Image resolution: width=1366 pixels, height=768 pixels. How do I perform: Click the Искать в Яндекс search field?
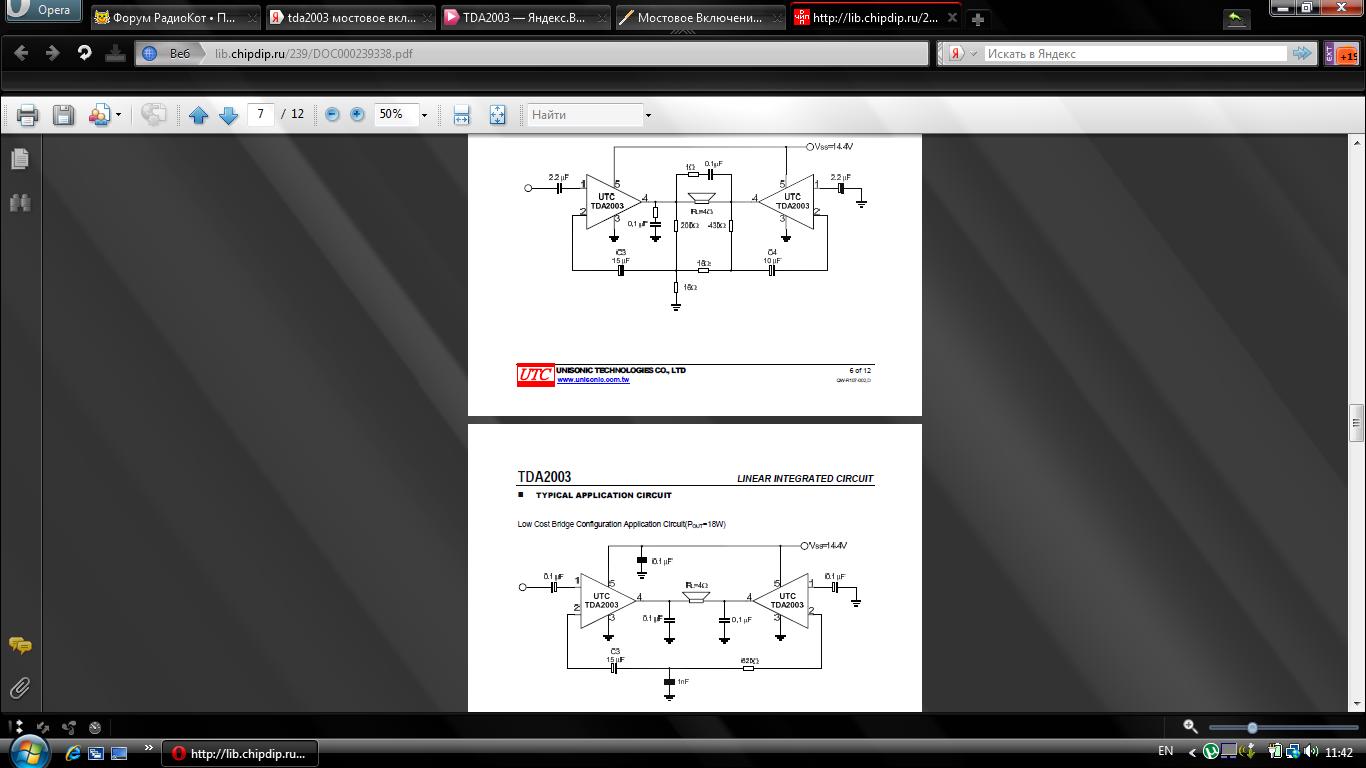click(x=1135, y=54)
